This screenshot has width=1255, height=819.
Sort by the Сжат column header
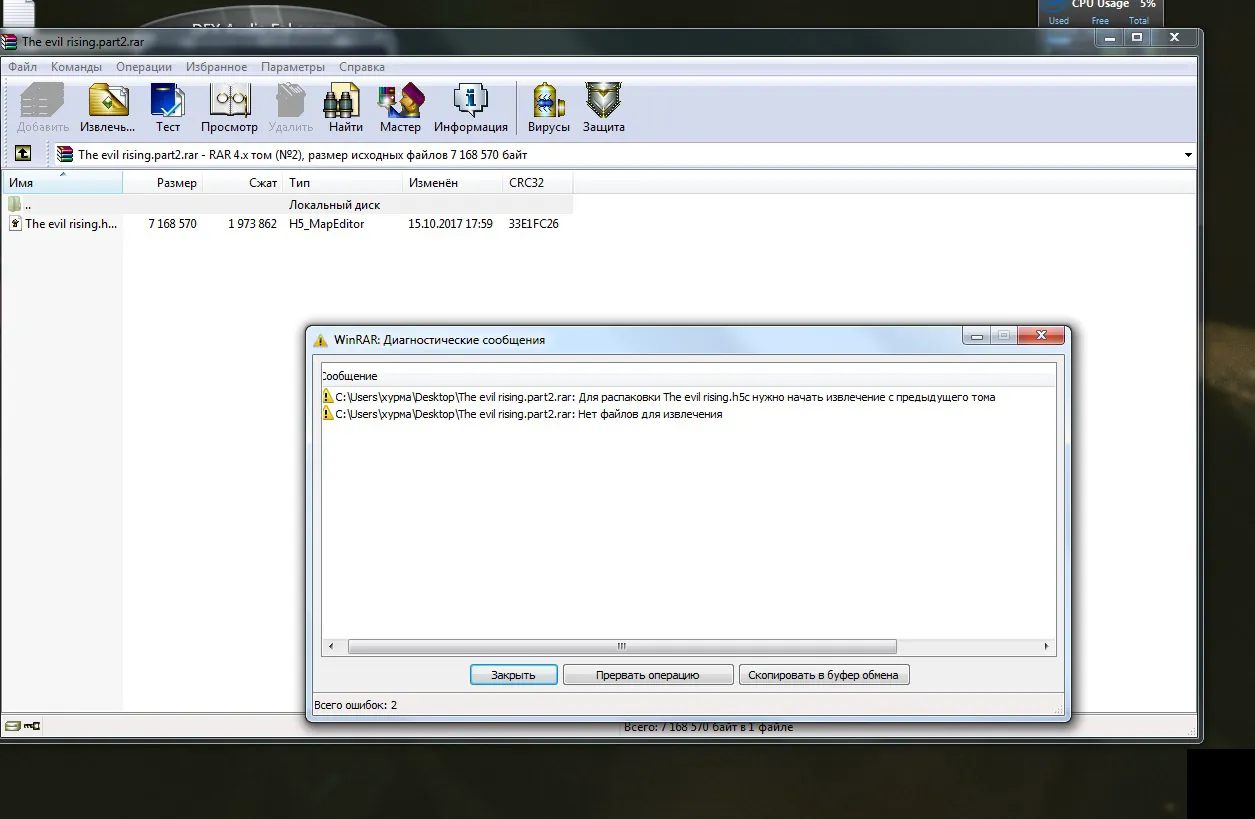243,183
